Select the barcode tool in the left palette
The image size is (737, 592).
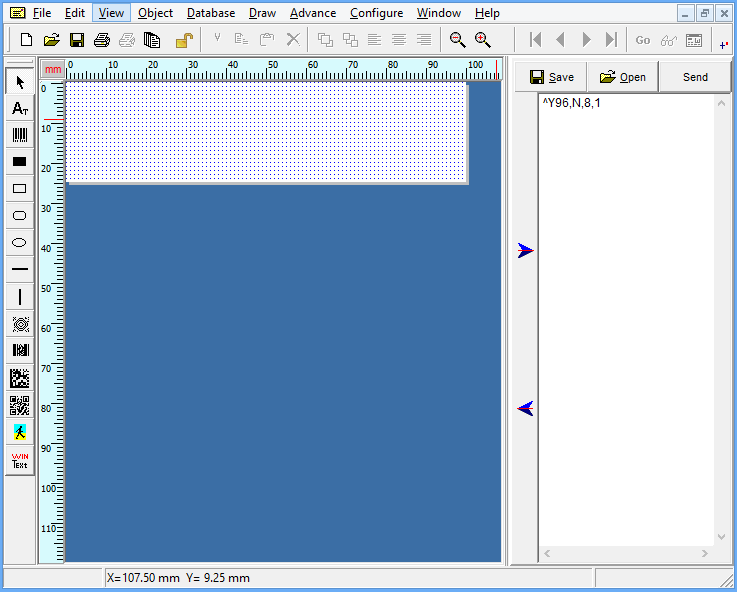tap(19, 135)
